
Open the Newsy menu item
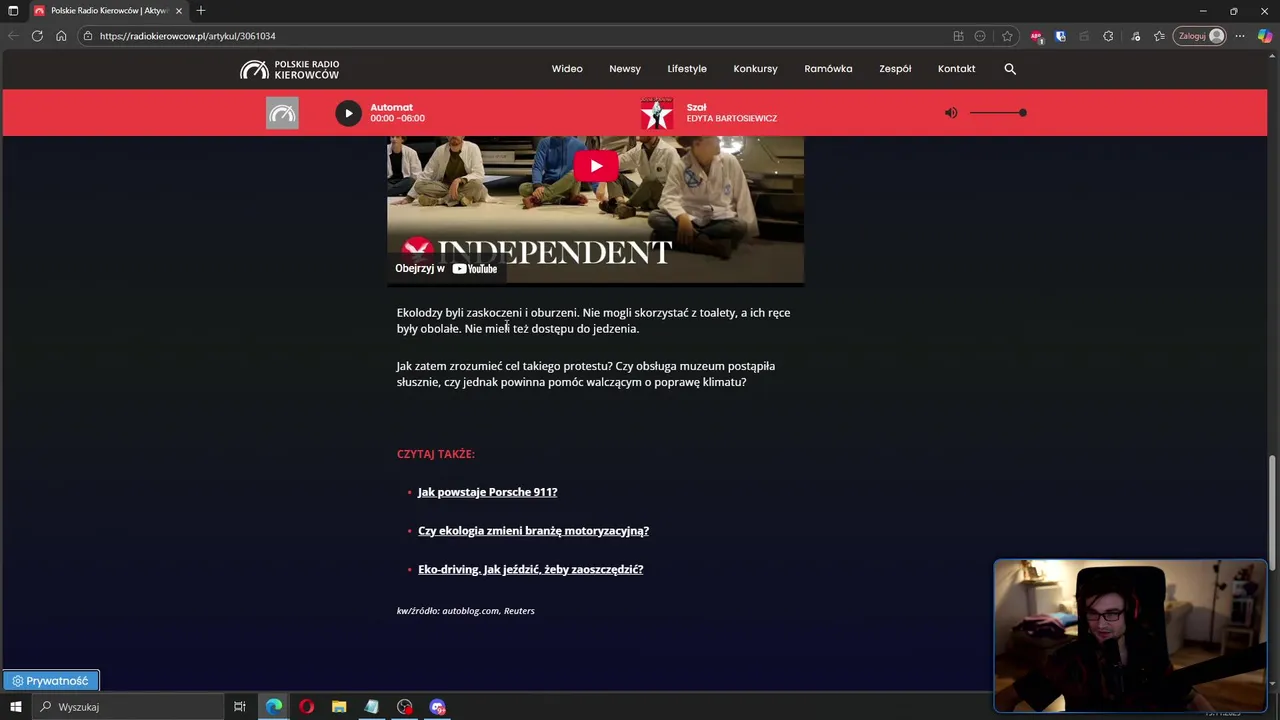click(625, 69)
